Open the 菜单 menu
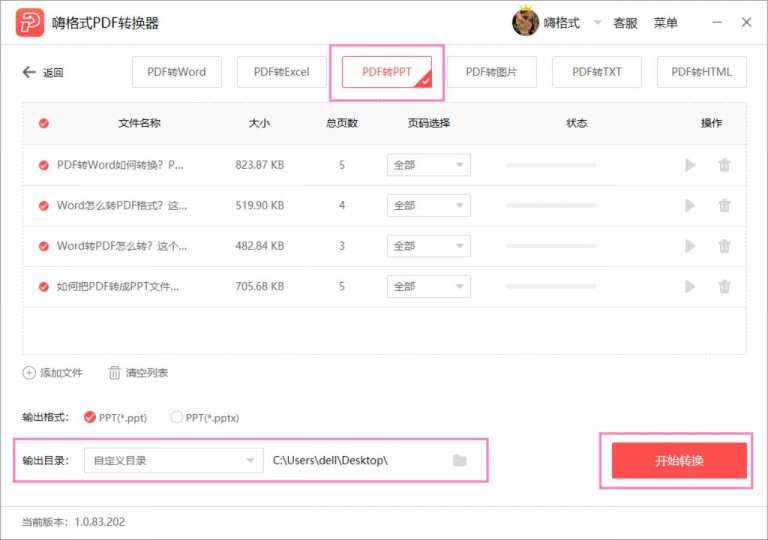 click(666, 23)
